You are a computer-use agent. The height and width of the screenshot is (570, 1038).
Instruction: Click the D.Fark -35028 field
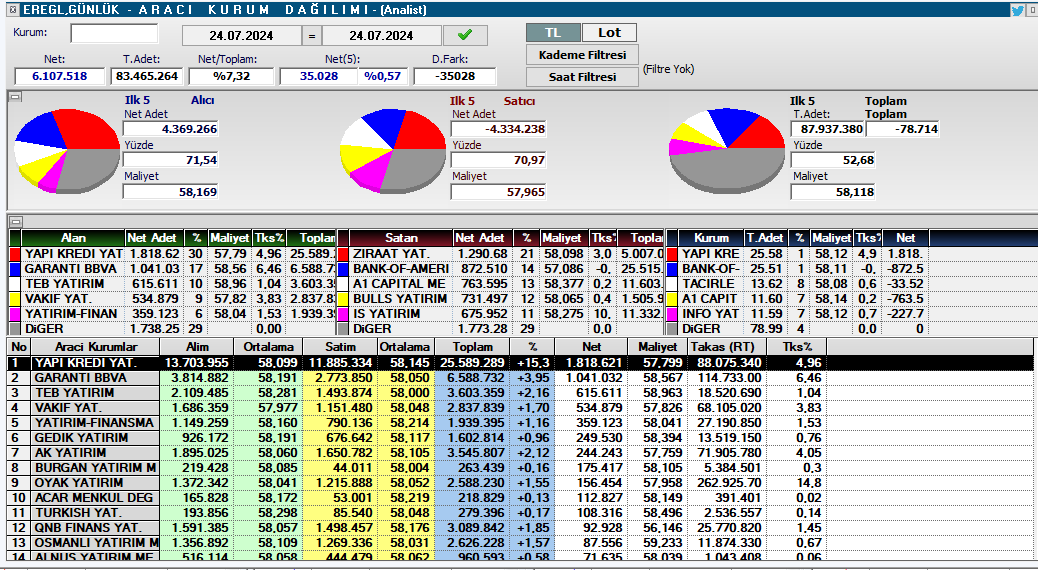tap(455, 76)
